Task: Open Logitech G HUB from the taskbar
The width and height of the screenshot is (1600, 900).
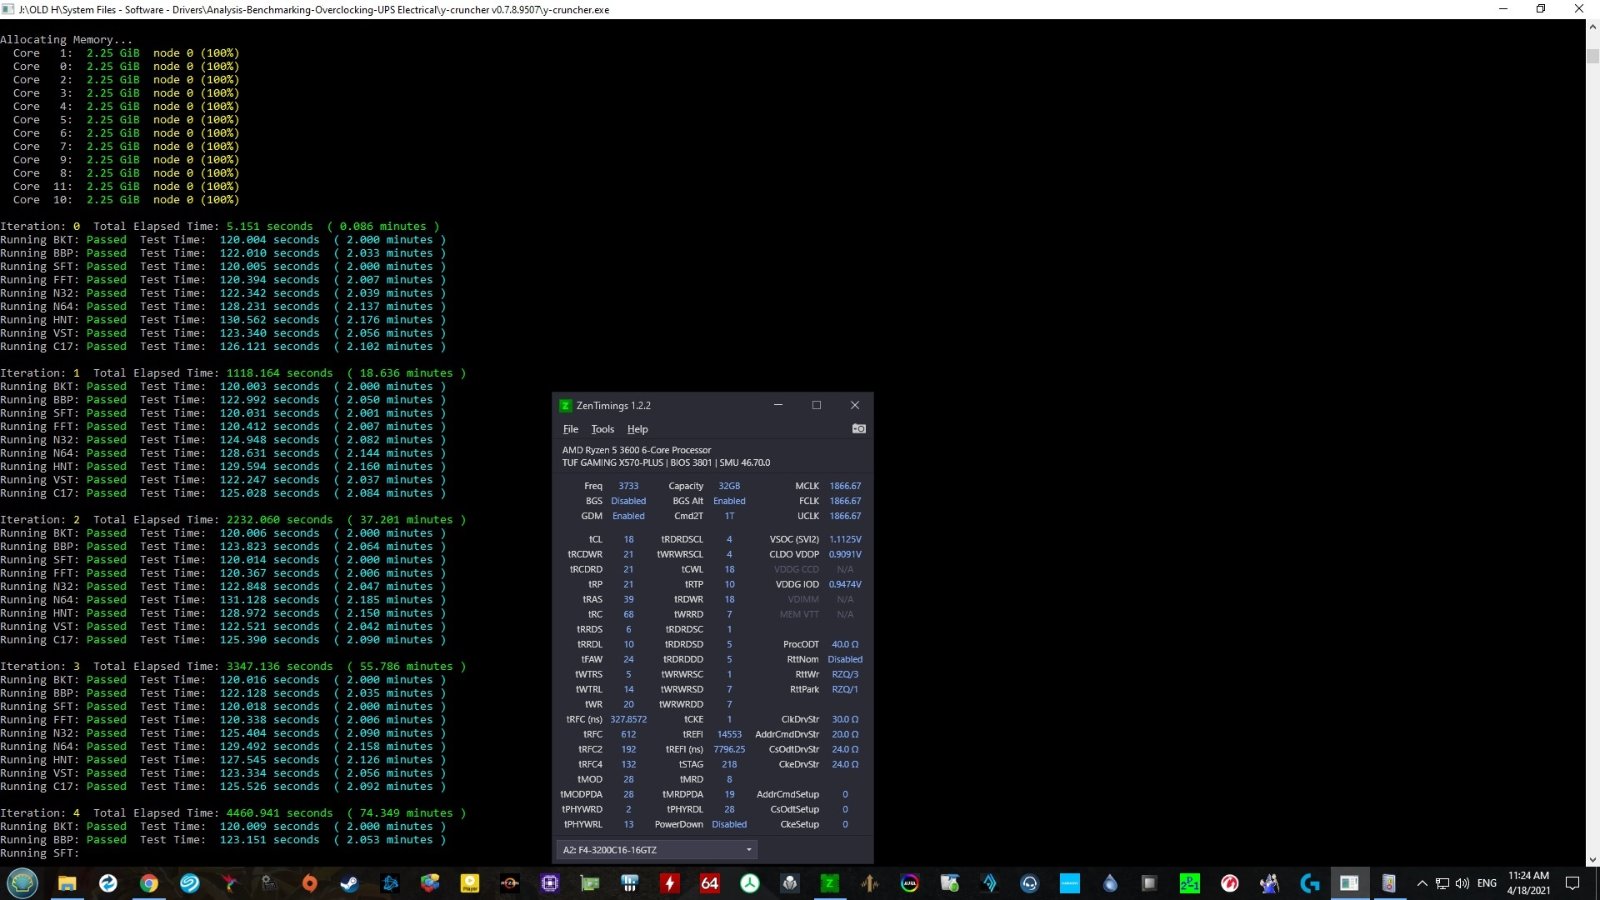Action: click(x=1309, y=883)
